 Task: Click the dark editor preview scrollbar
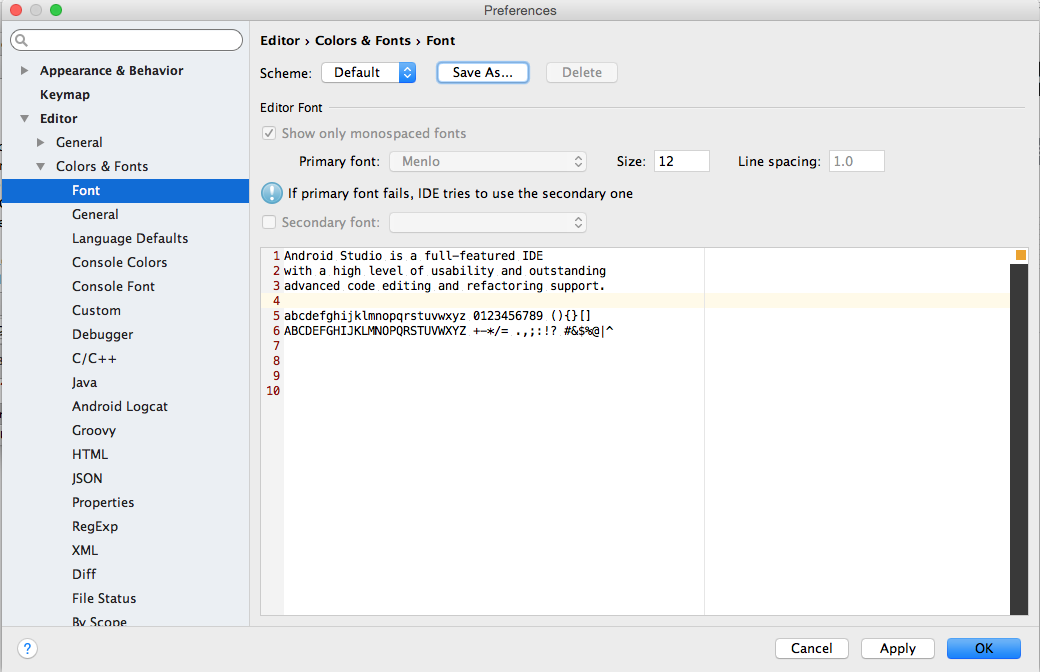pyautogui.click(x=1019, y=439)
